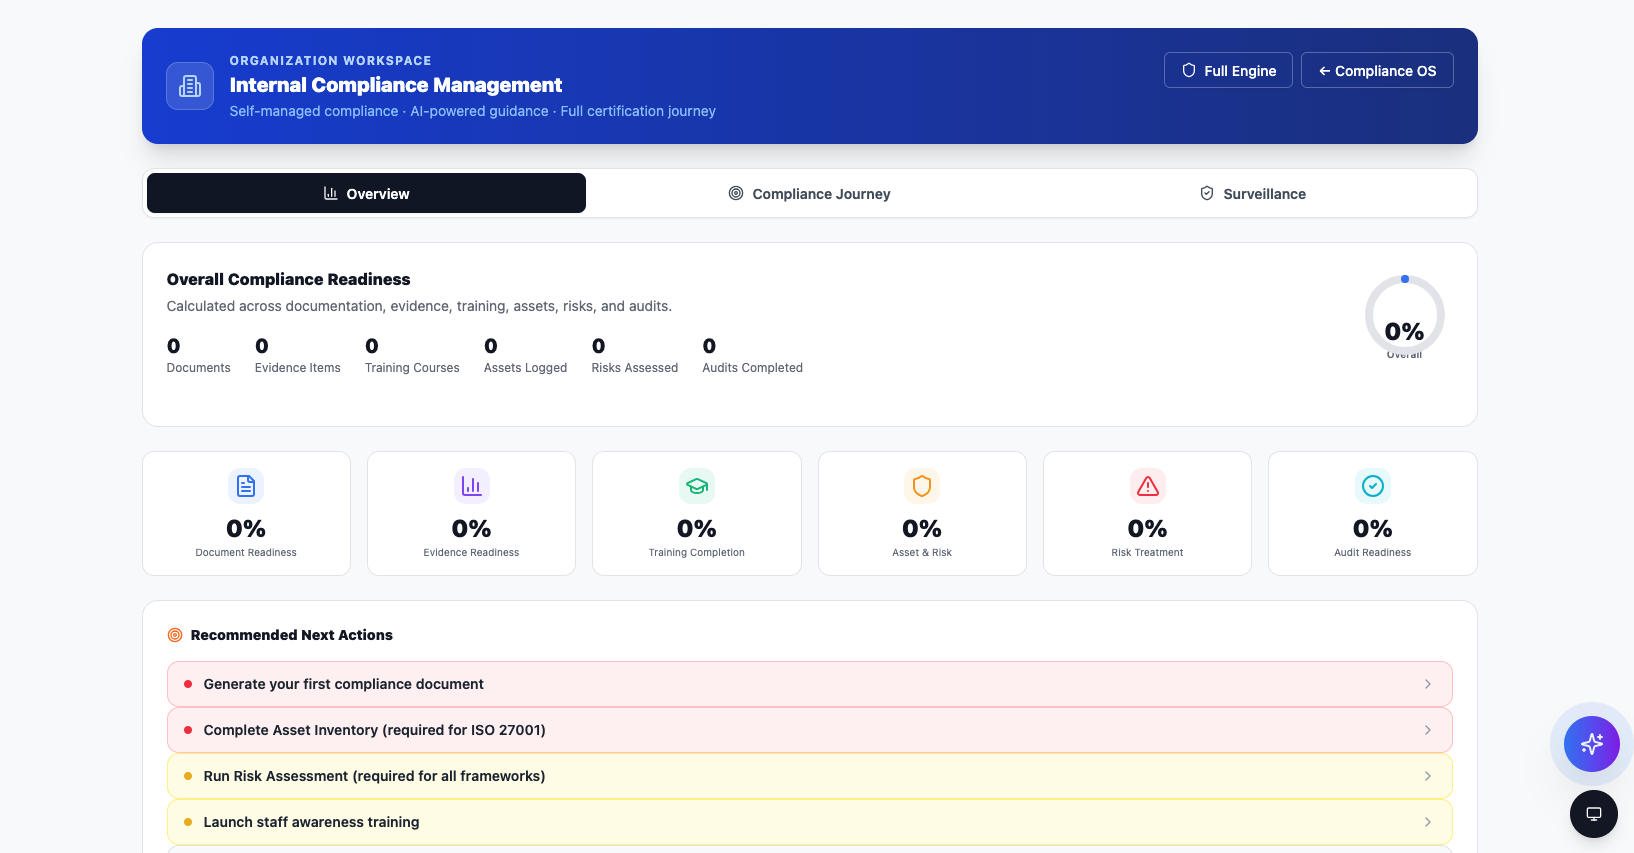Screen dimensions: 1634x853
Task: Select the Audit Readiness 0% card
Action: coord(1373,513)
